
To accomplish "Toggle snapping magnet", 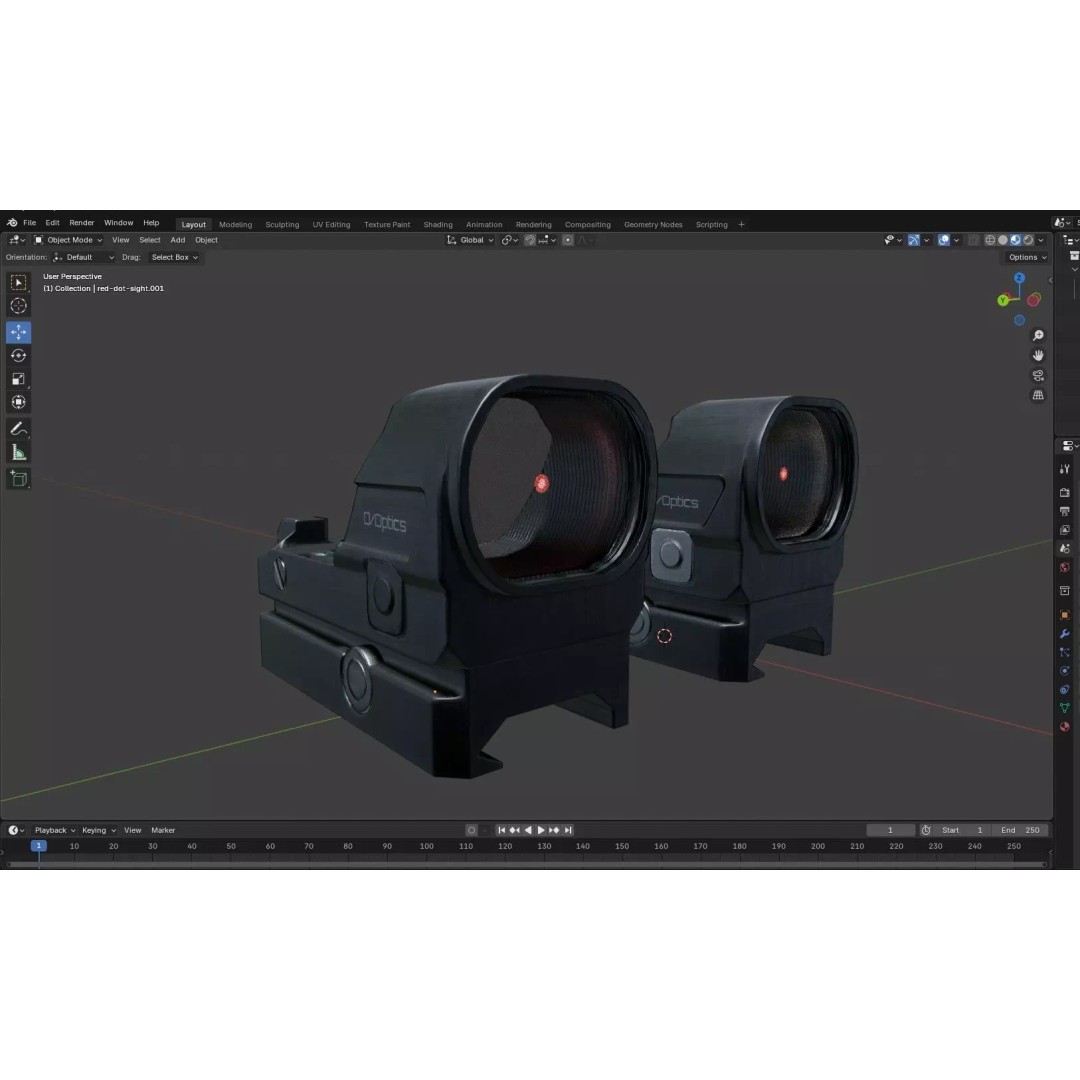I will (x=530, y=240).
